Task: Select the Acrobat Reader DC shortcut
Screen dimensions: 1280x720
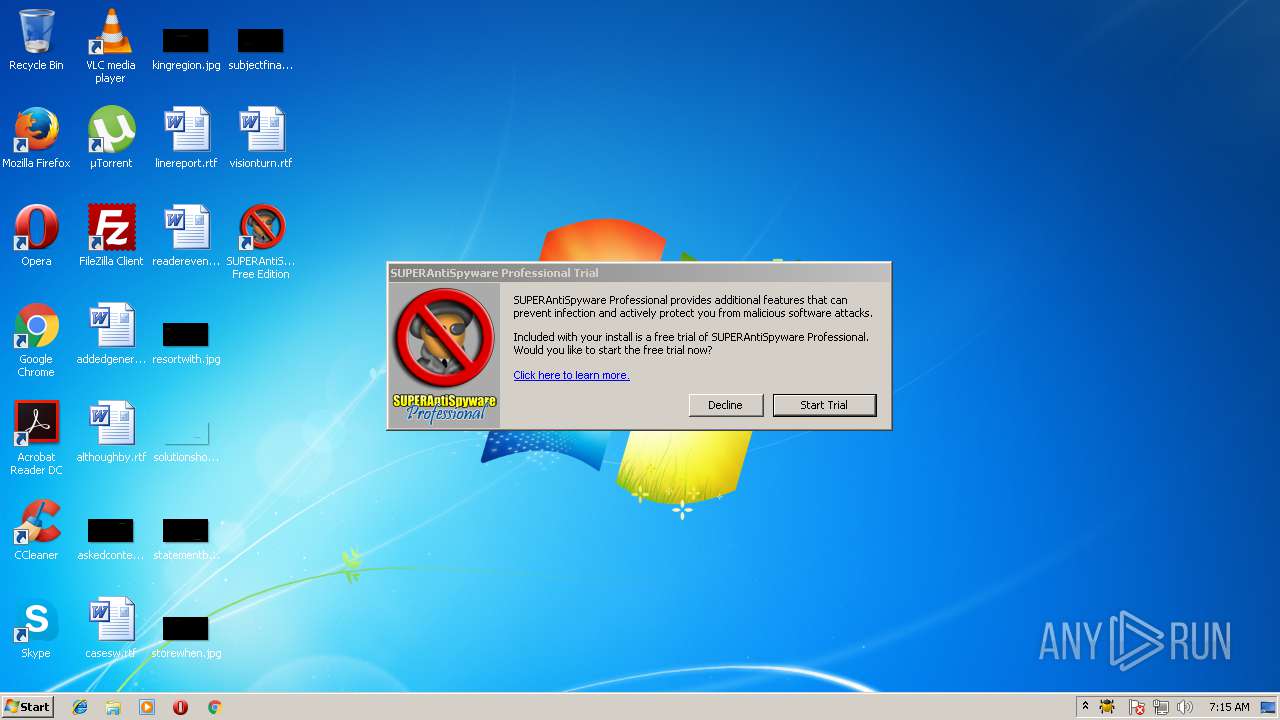Action: pos(36,438)
